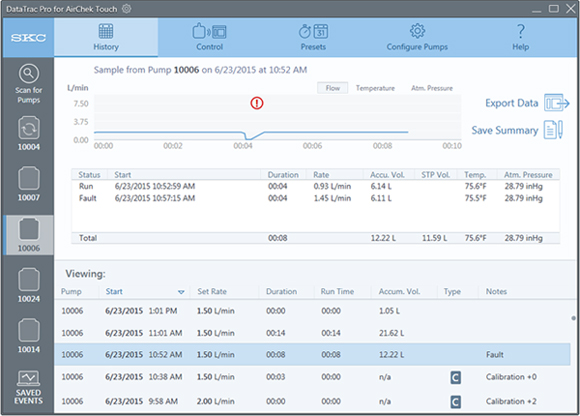Screen dimensions: 580x416
Task: Switch to the Control tab
Action: (x=209, y=37)
